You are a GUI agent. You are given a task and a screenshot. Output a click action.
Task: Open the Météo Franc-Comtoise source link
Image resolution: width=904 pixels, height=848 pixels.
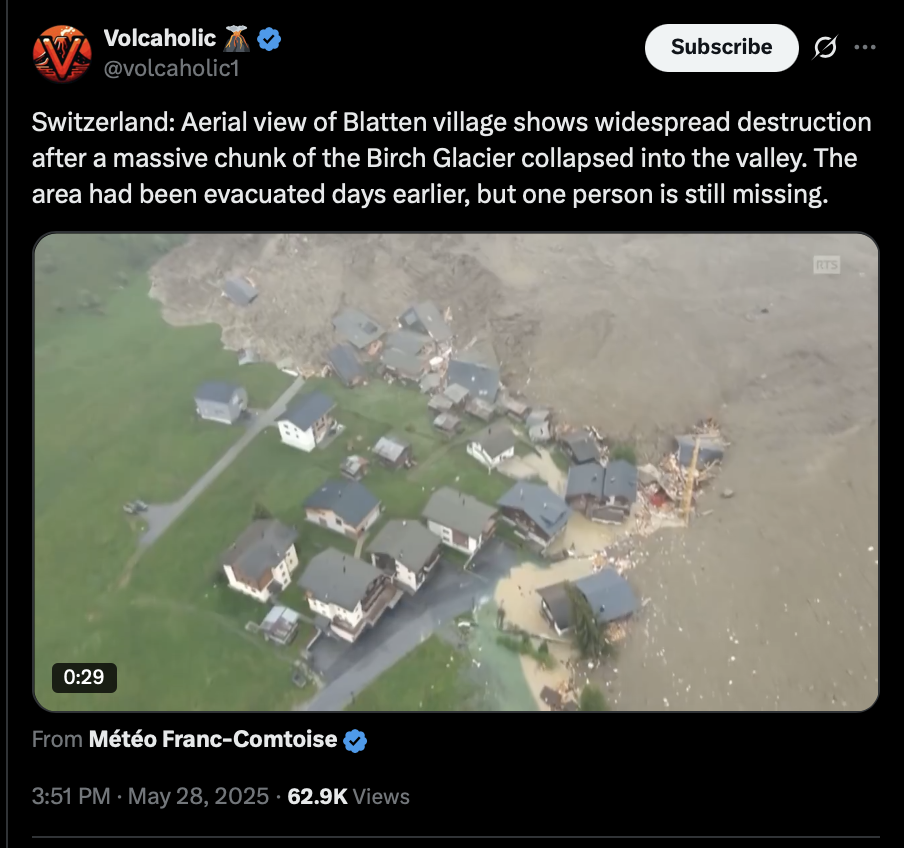(x=213, y=740)
